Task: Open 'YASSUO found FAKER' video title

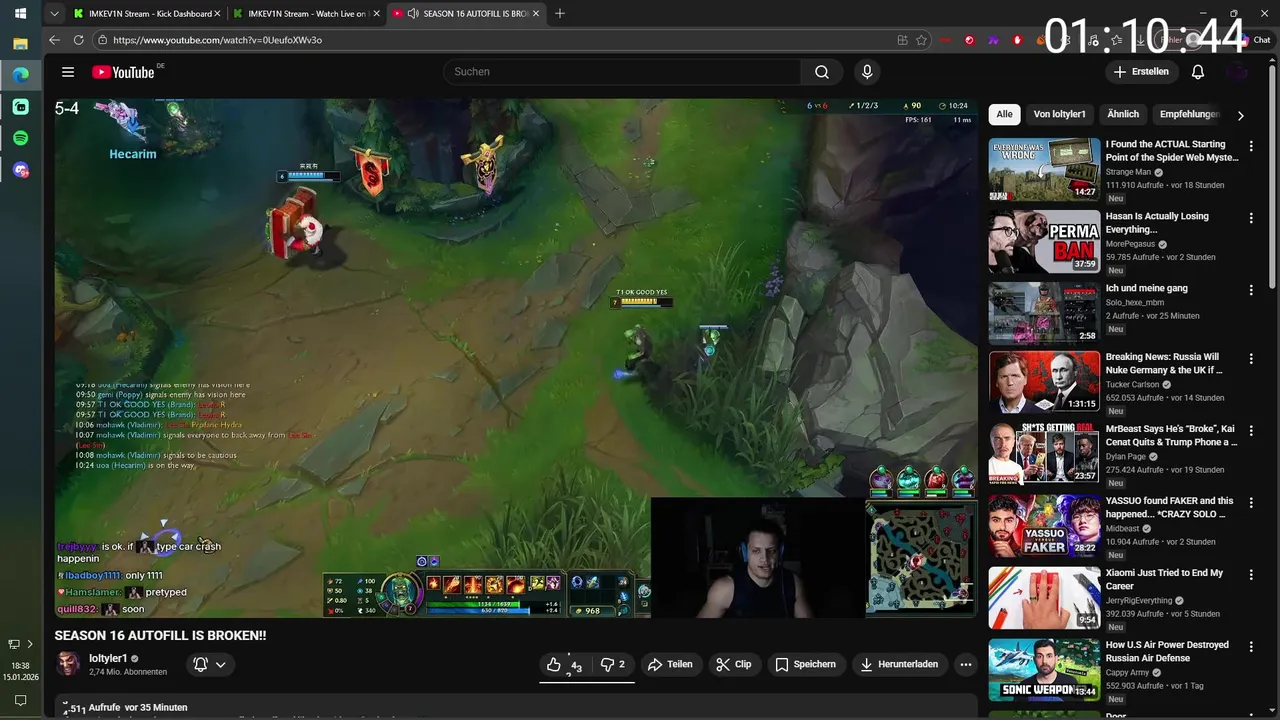Action: click(x=1169, y=507)
